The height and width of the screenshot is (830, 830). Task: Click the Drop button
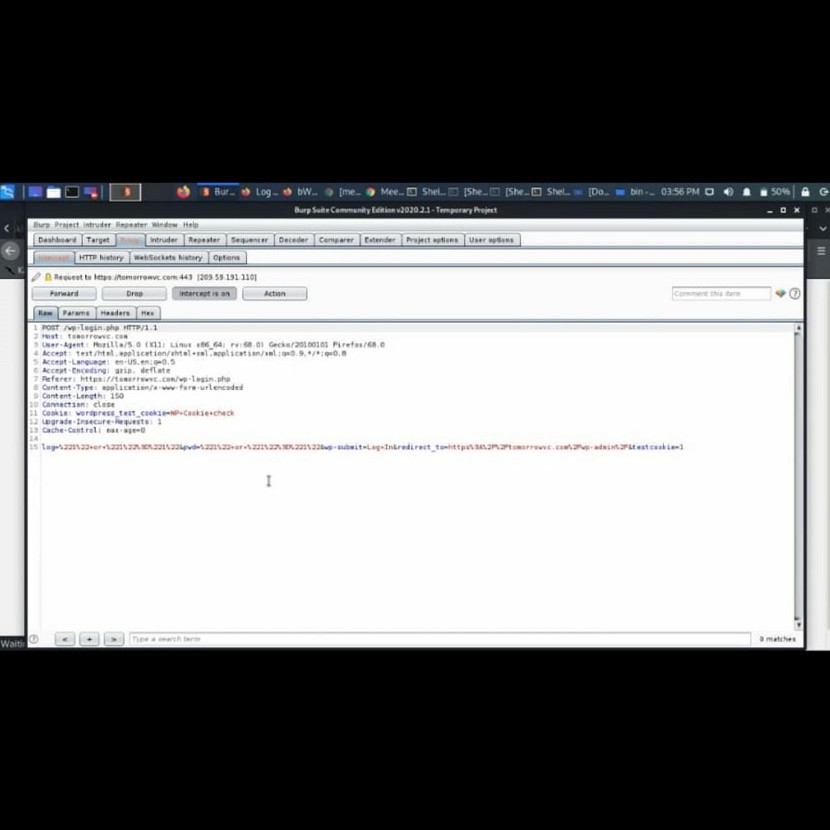[x=134, y=293]
